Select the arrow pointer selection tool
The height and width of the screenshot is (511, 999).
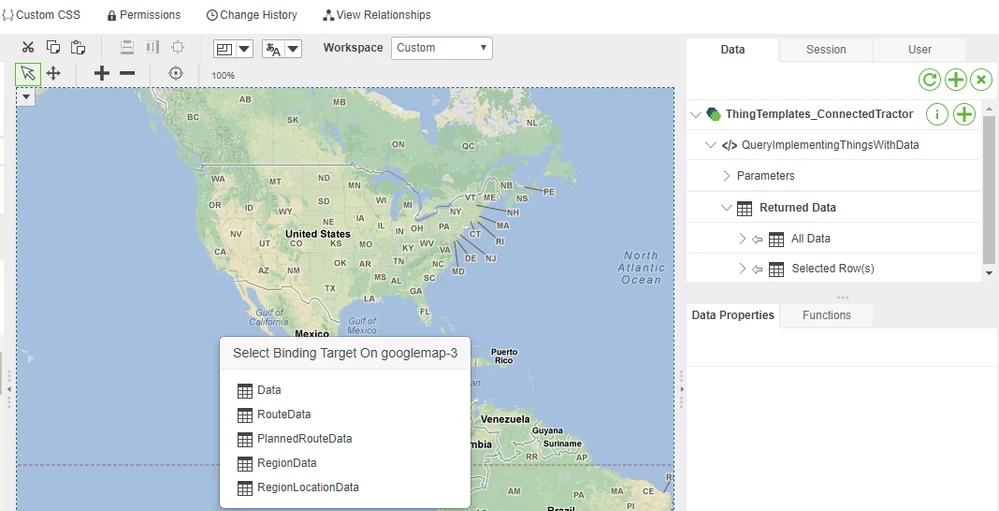coord(27,74)
